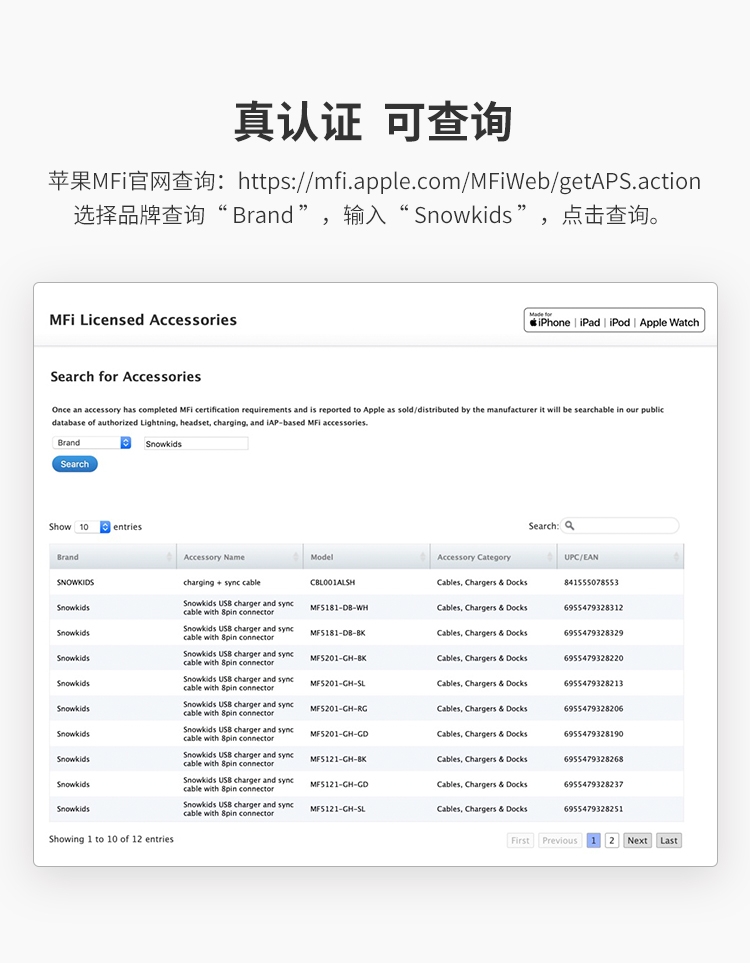The height and width of the screenshot is (963, 750).
Task: Sort by UPC/EAN column header
Action: click(x=620, y=557)
